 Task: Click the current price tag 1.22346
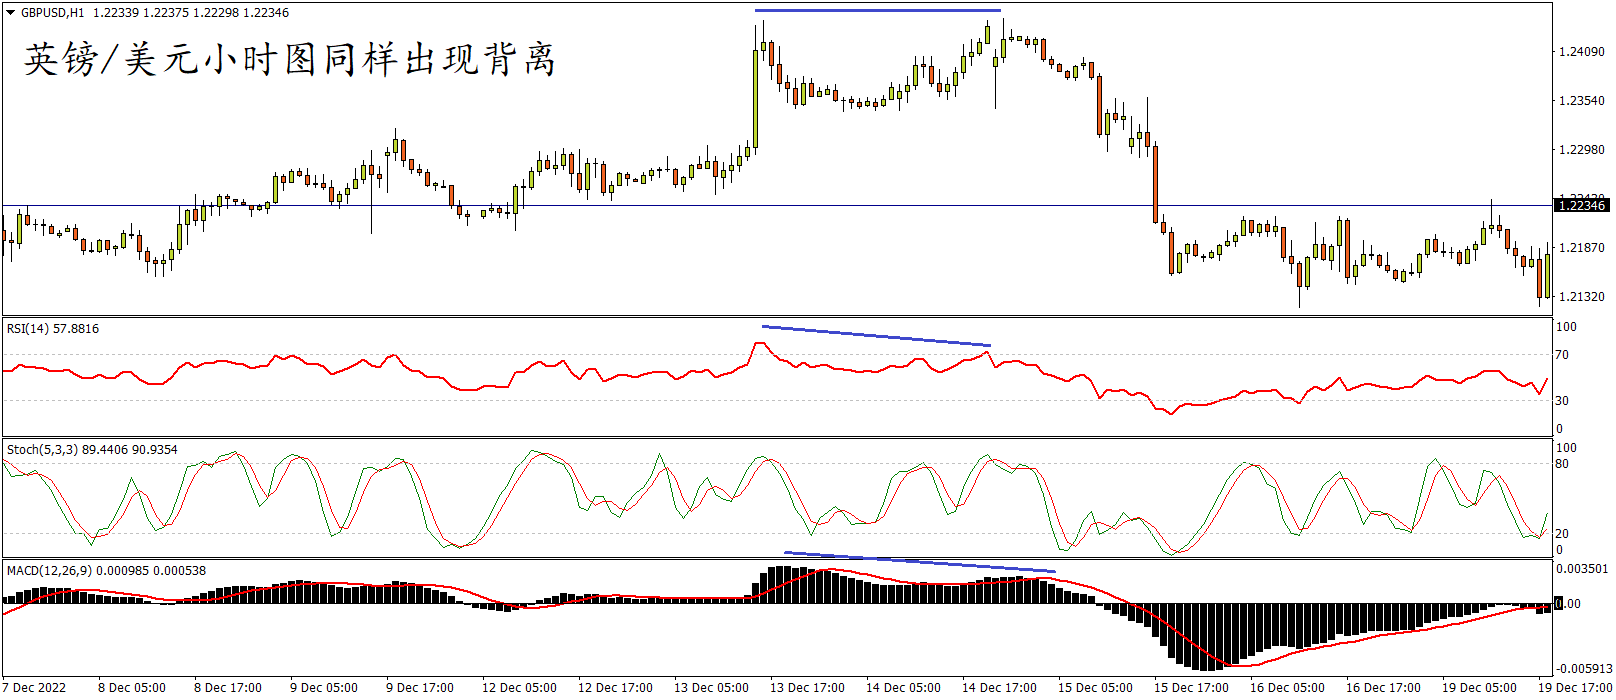1582,205
